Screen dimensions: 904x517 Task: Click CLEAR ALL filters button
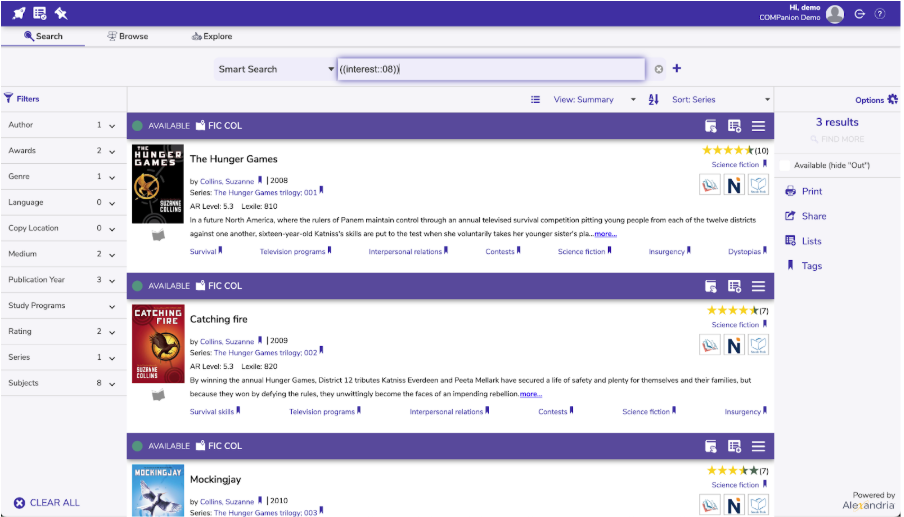[x=47, y=503]
